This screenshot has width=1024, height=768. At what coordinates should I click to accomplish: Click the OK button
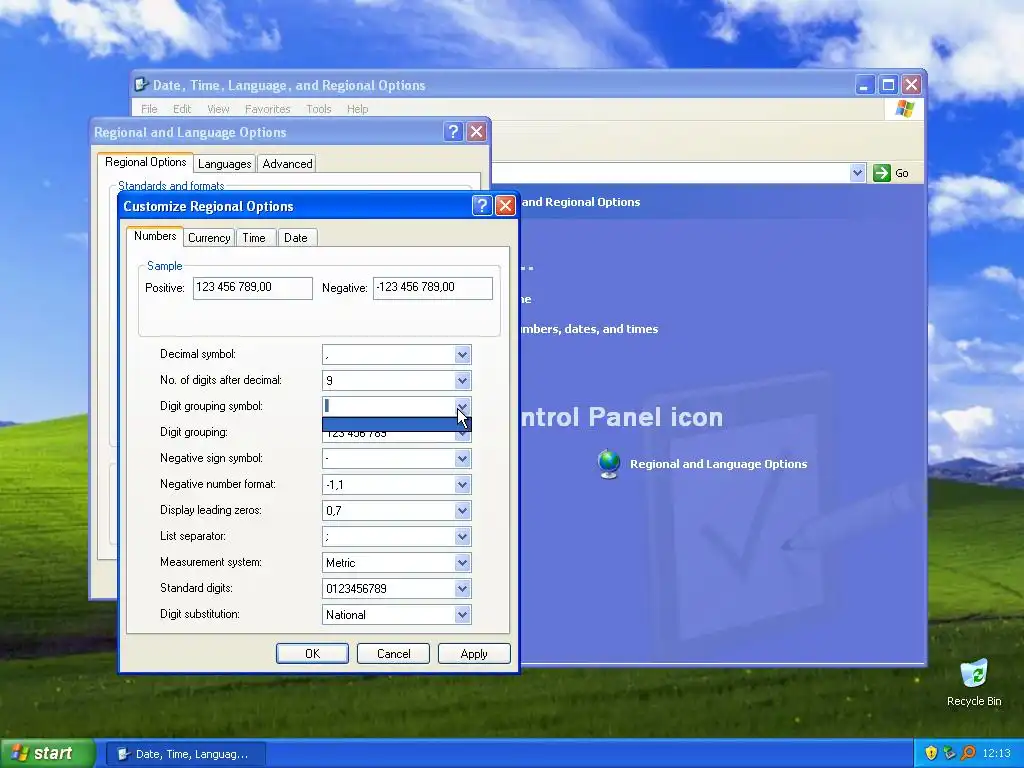pos(312,654)
